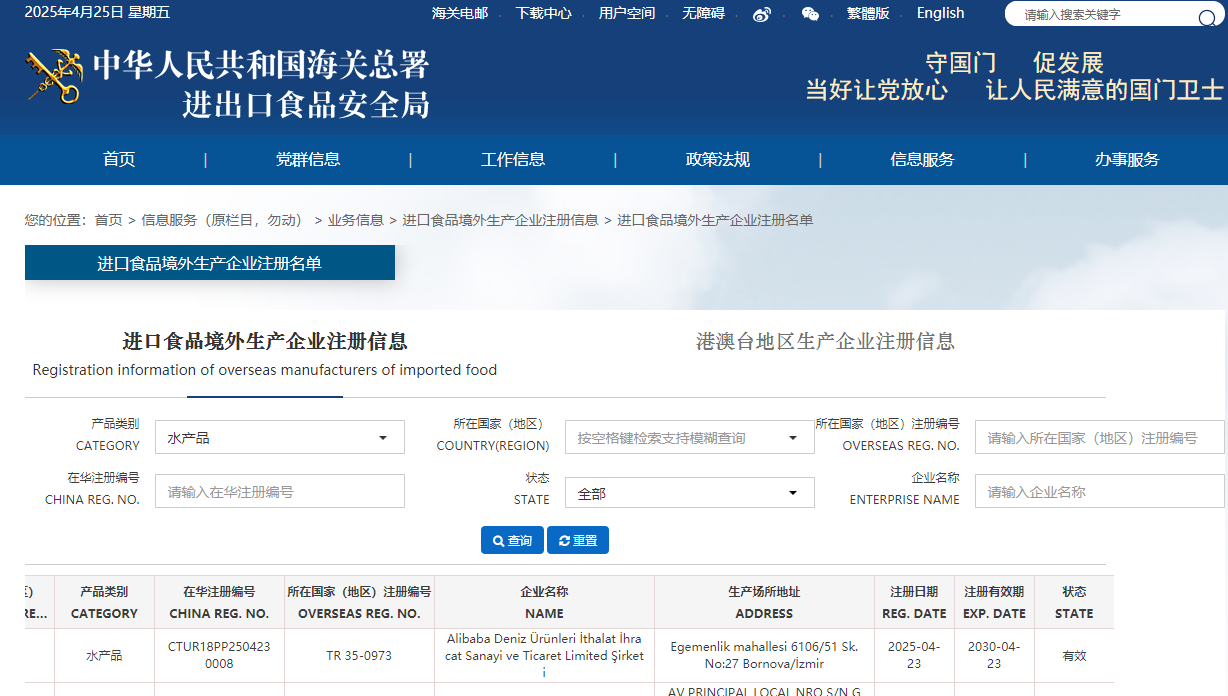Open the Weibo icon link
Viewport: 1228px width, 696px height.
click(x=762, y=14)
